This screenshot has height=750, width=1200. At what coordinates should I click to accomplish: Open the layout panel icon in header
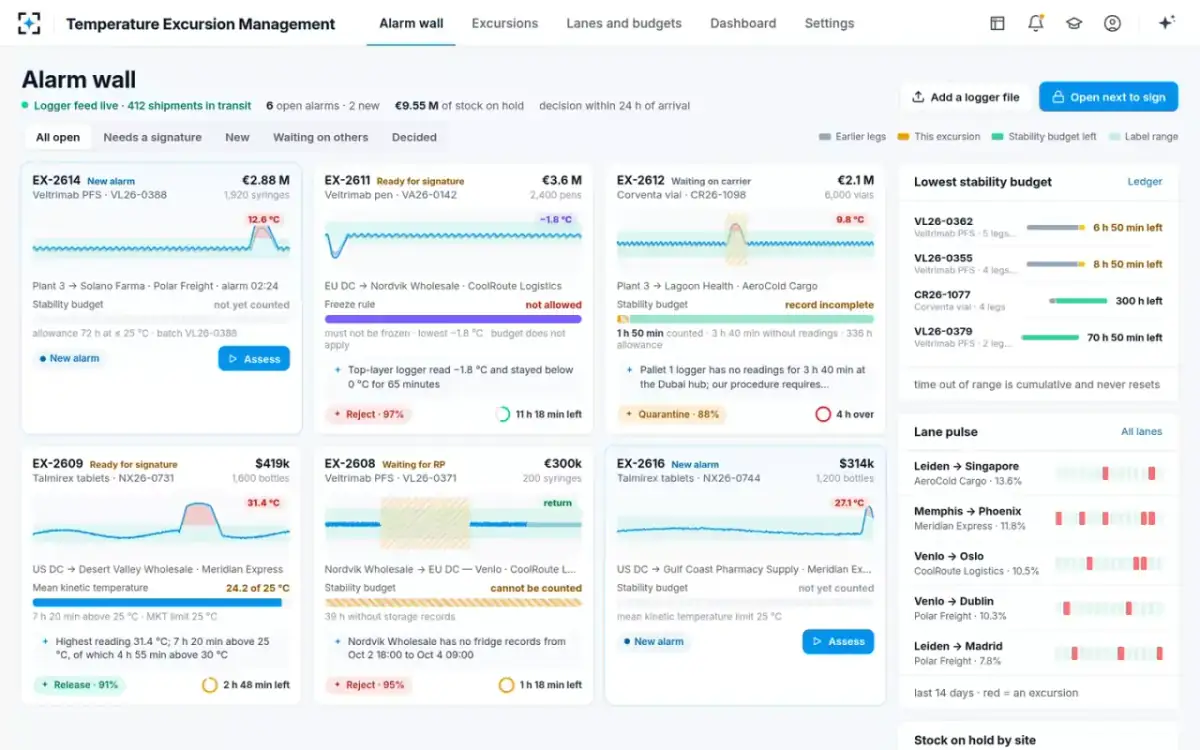(997, 23)
